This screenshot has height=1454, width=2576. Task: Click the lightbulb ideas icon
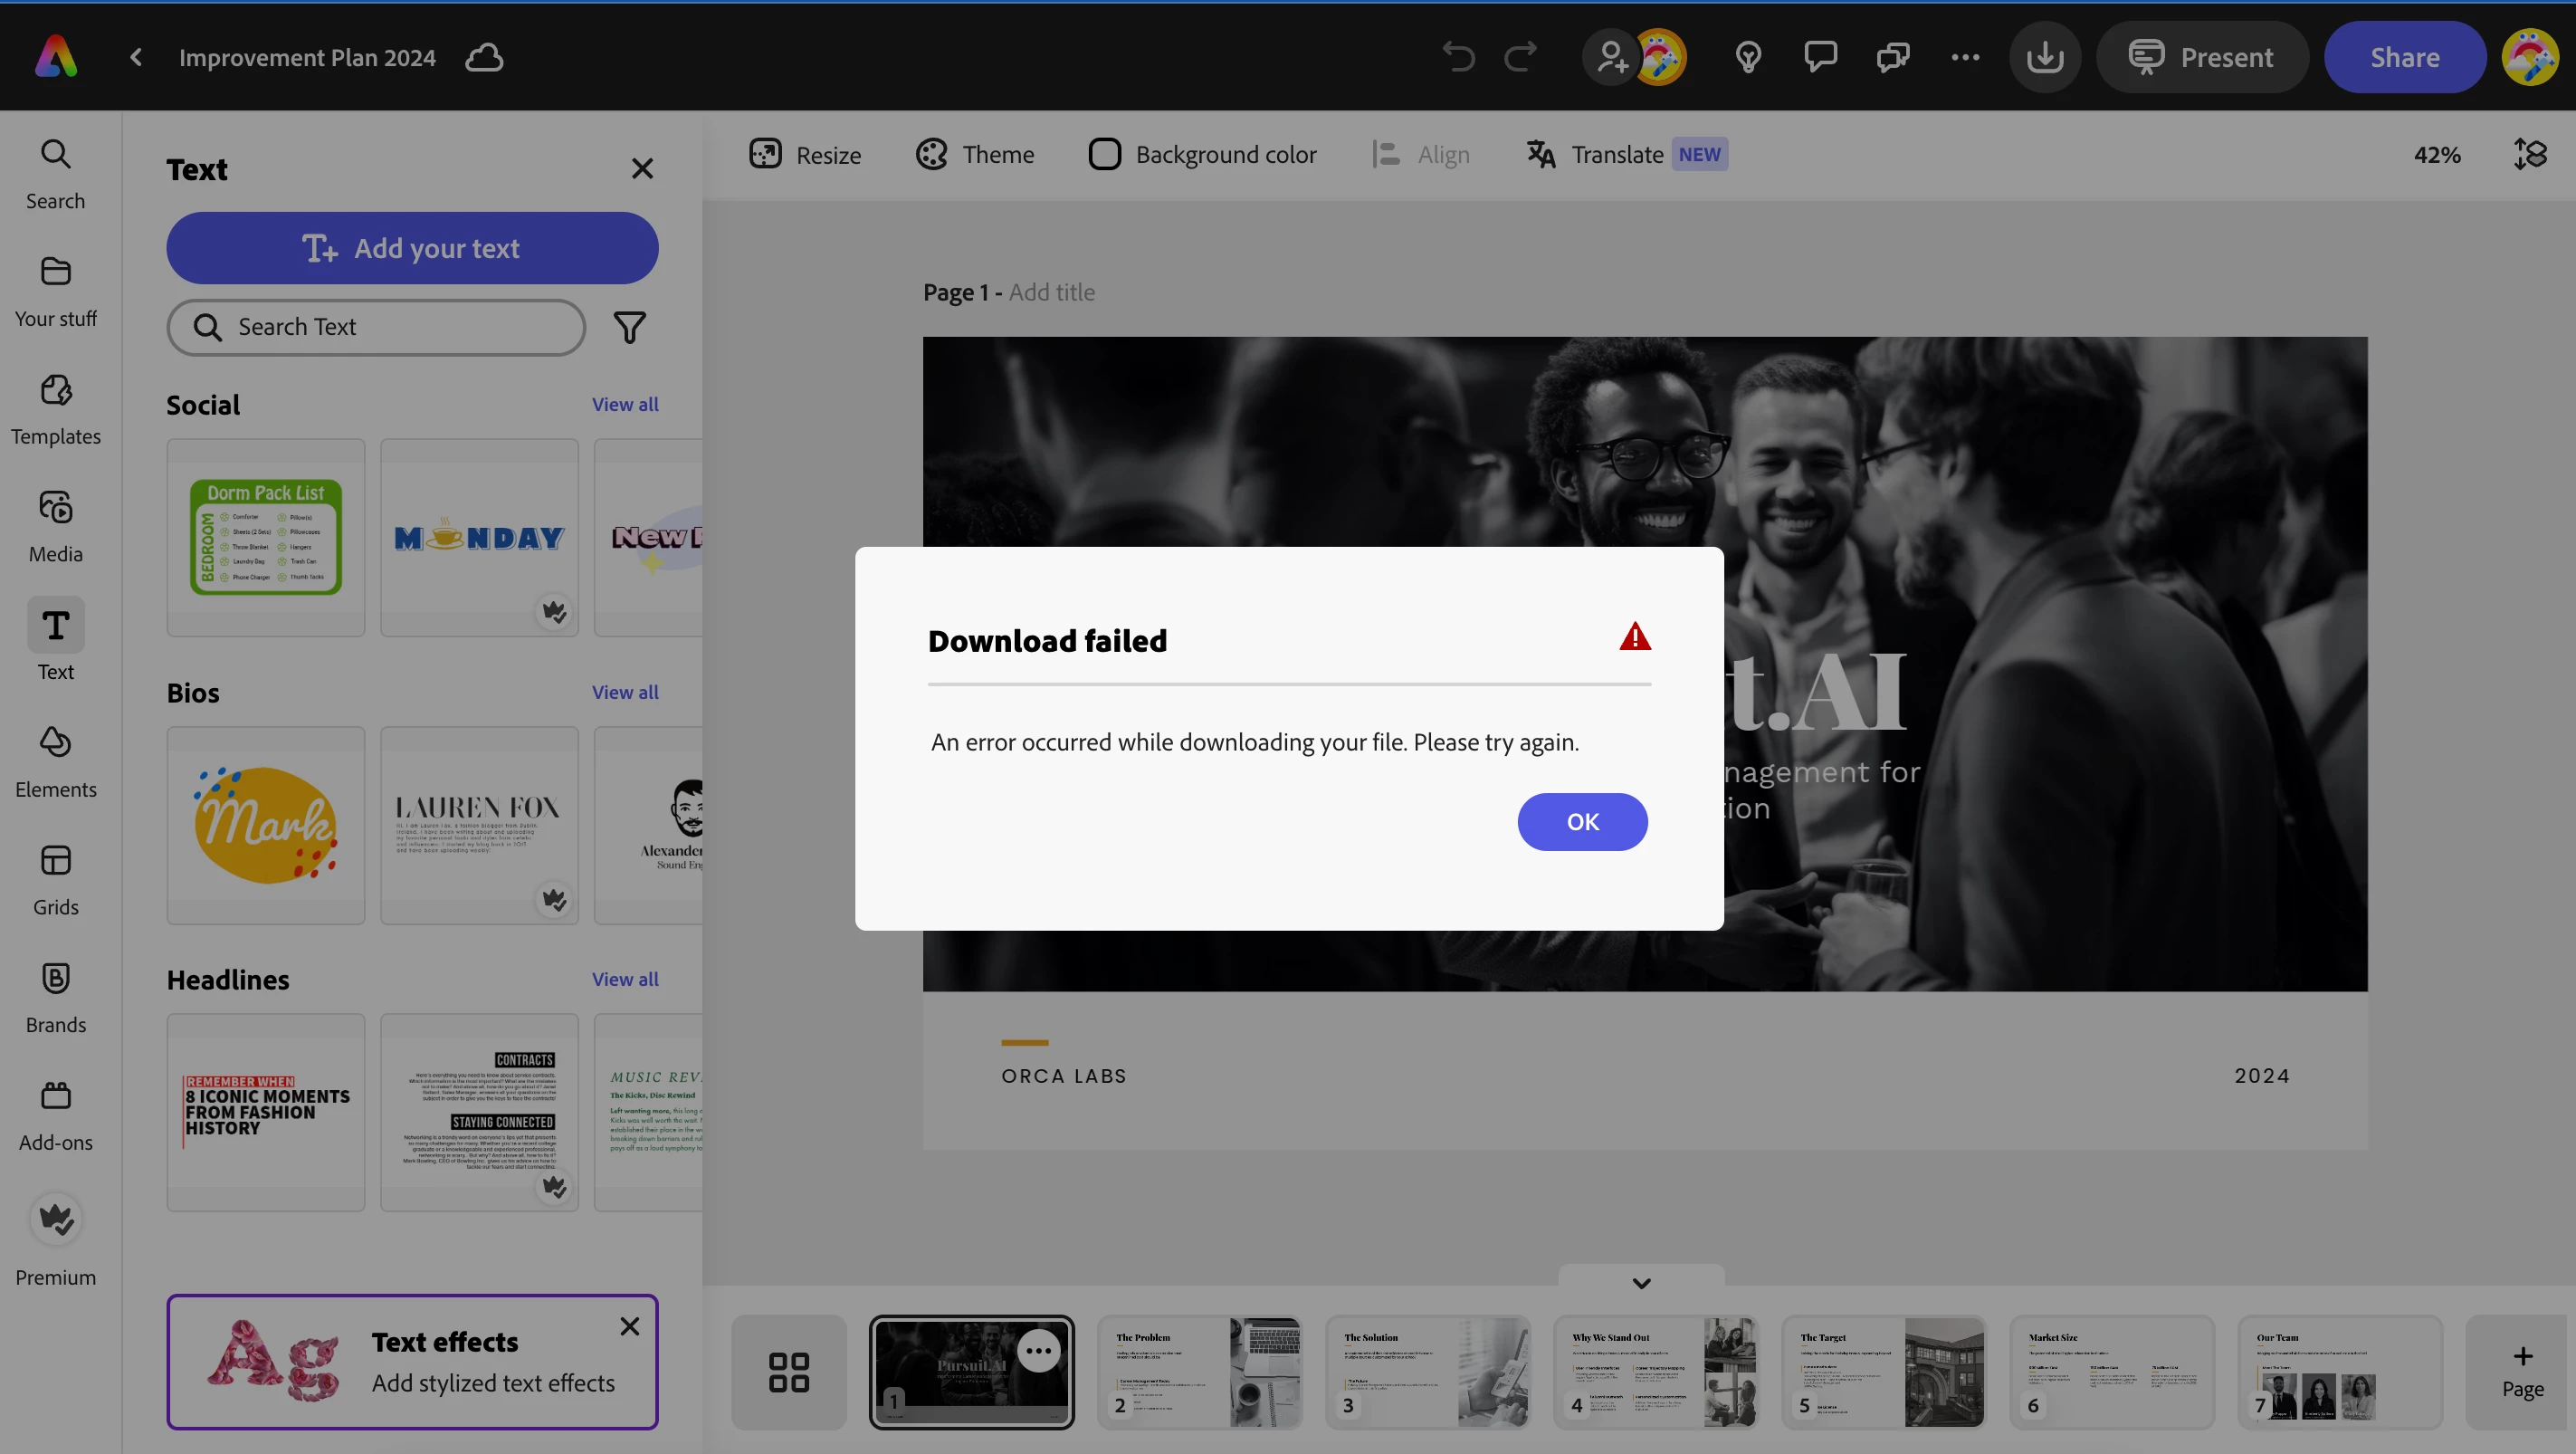pyautogui.click(x=1748, y=58)
